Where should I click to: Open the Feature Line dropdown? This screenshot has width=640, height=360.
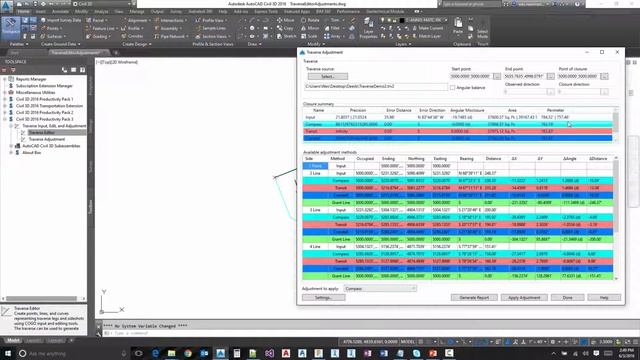click(x=102, y=28)
